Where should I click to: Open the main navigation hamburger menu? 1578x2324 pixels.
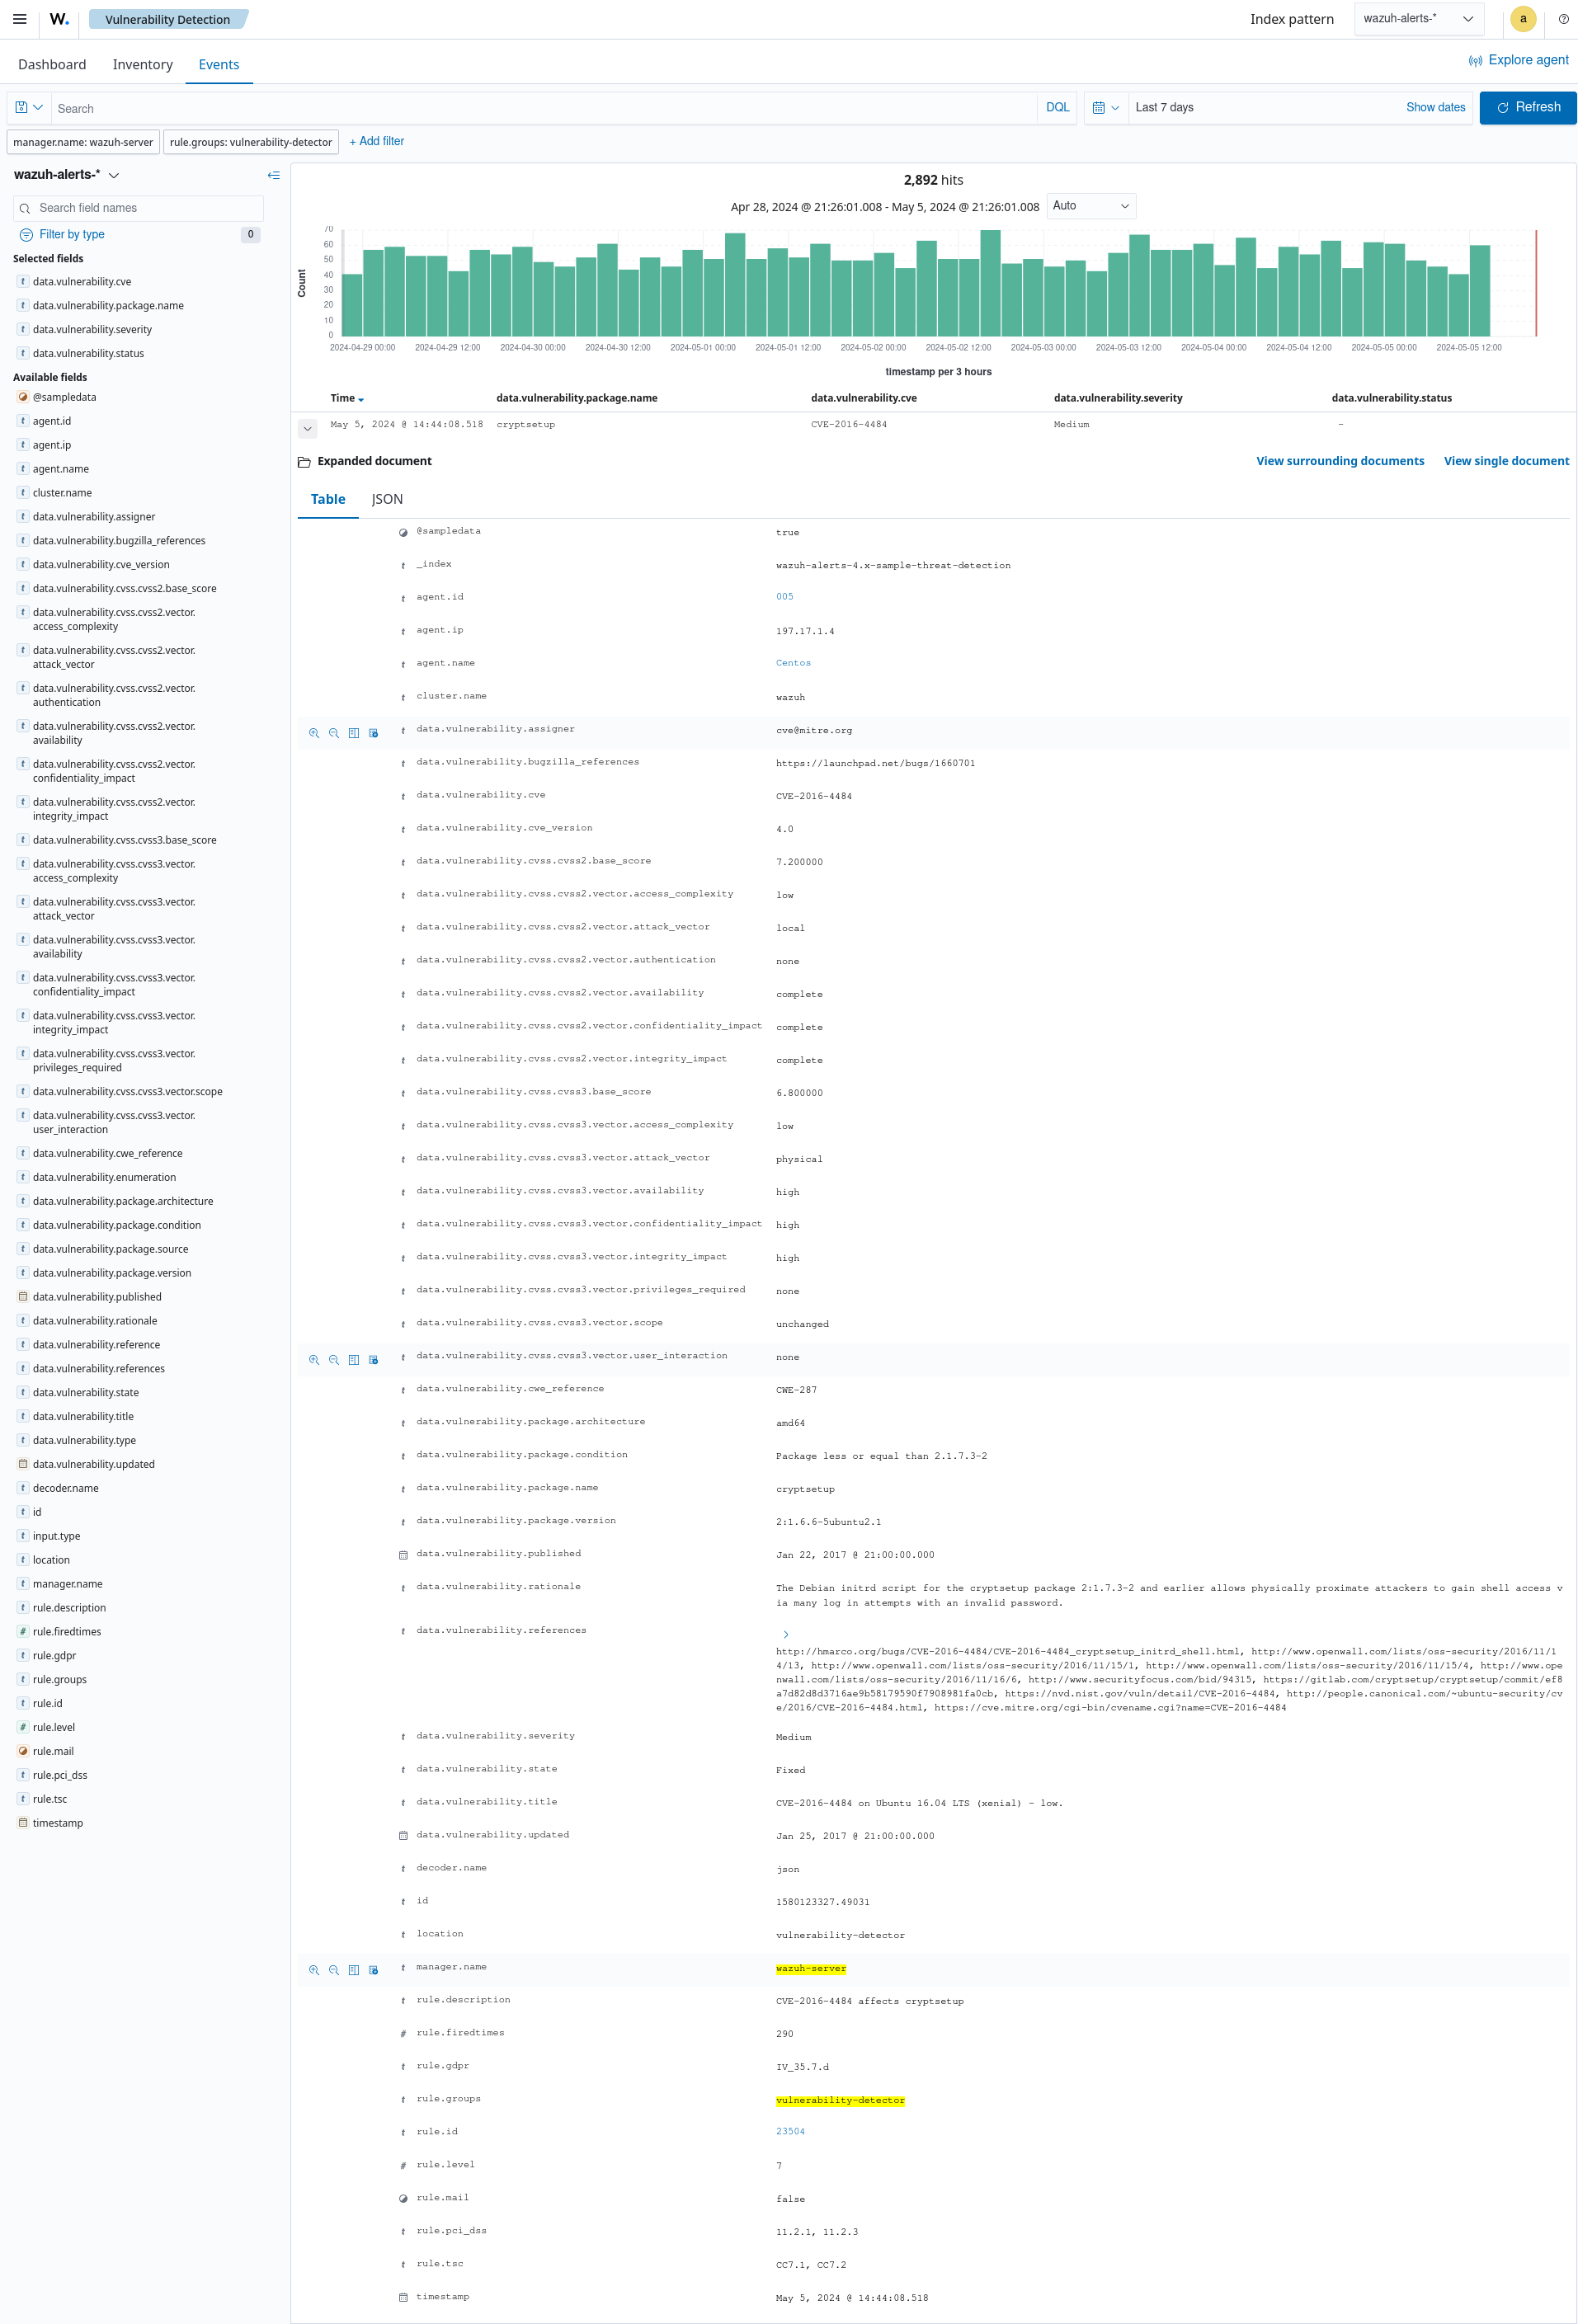[19, 19]
